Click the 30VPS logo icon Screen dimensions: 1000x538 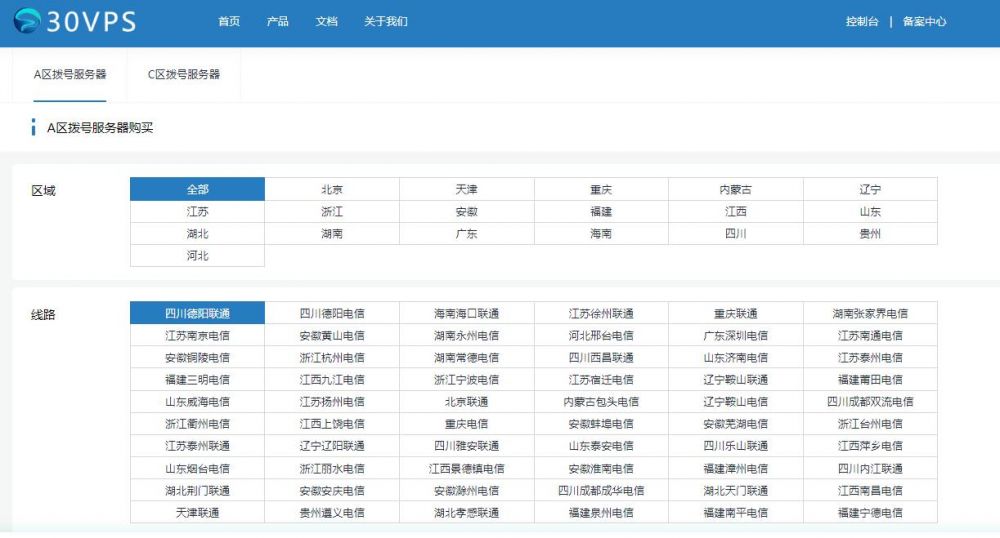27,21
